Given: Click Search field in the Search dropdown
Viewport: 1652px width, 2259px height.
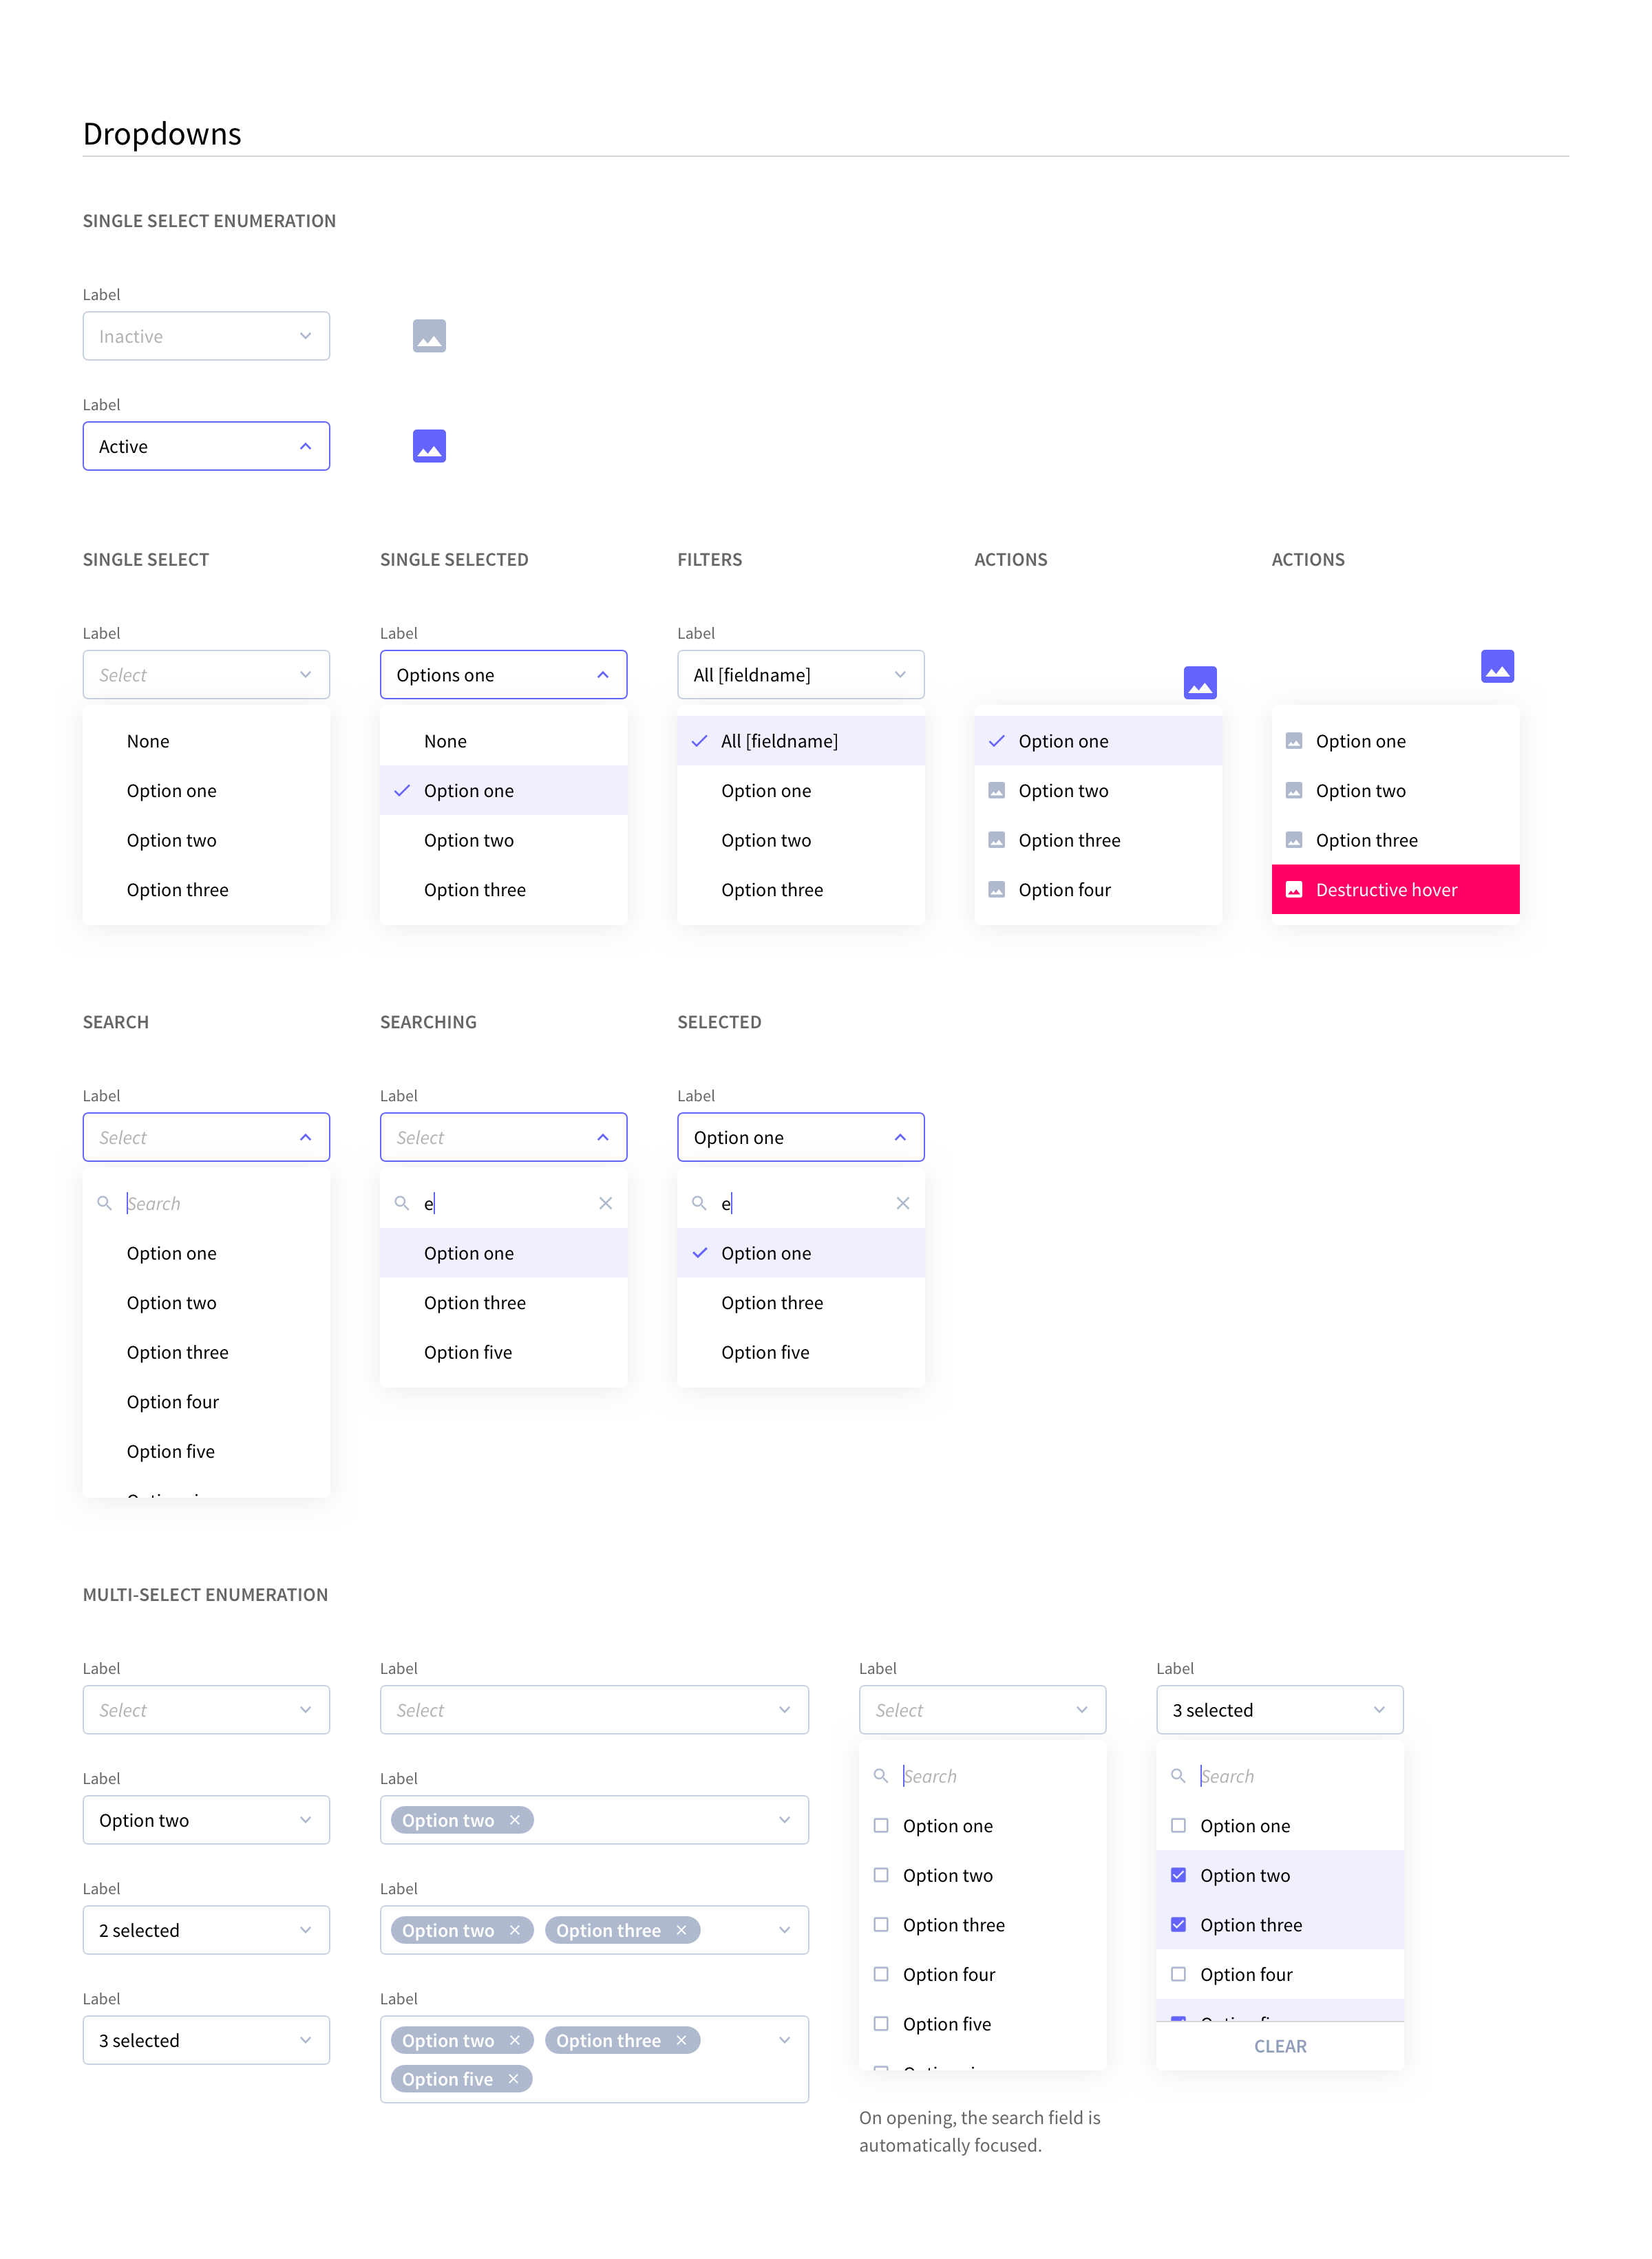Looking at the screenshot, I should [x=206, y=1203].
